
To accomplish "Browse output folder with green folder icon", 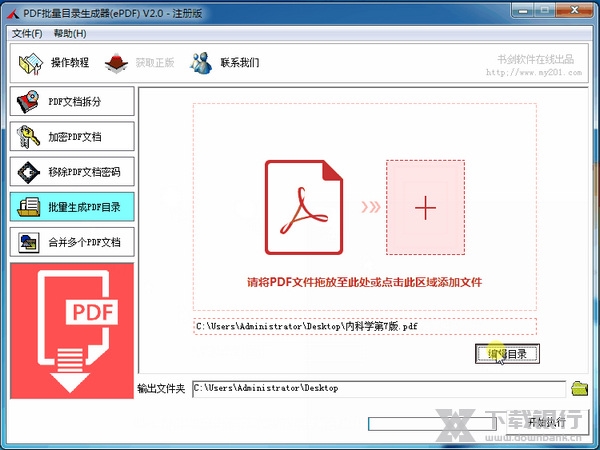I will (x=579, y=388).
